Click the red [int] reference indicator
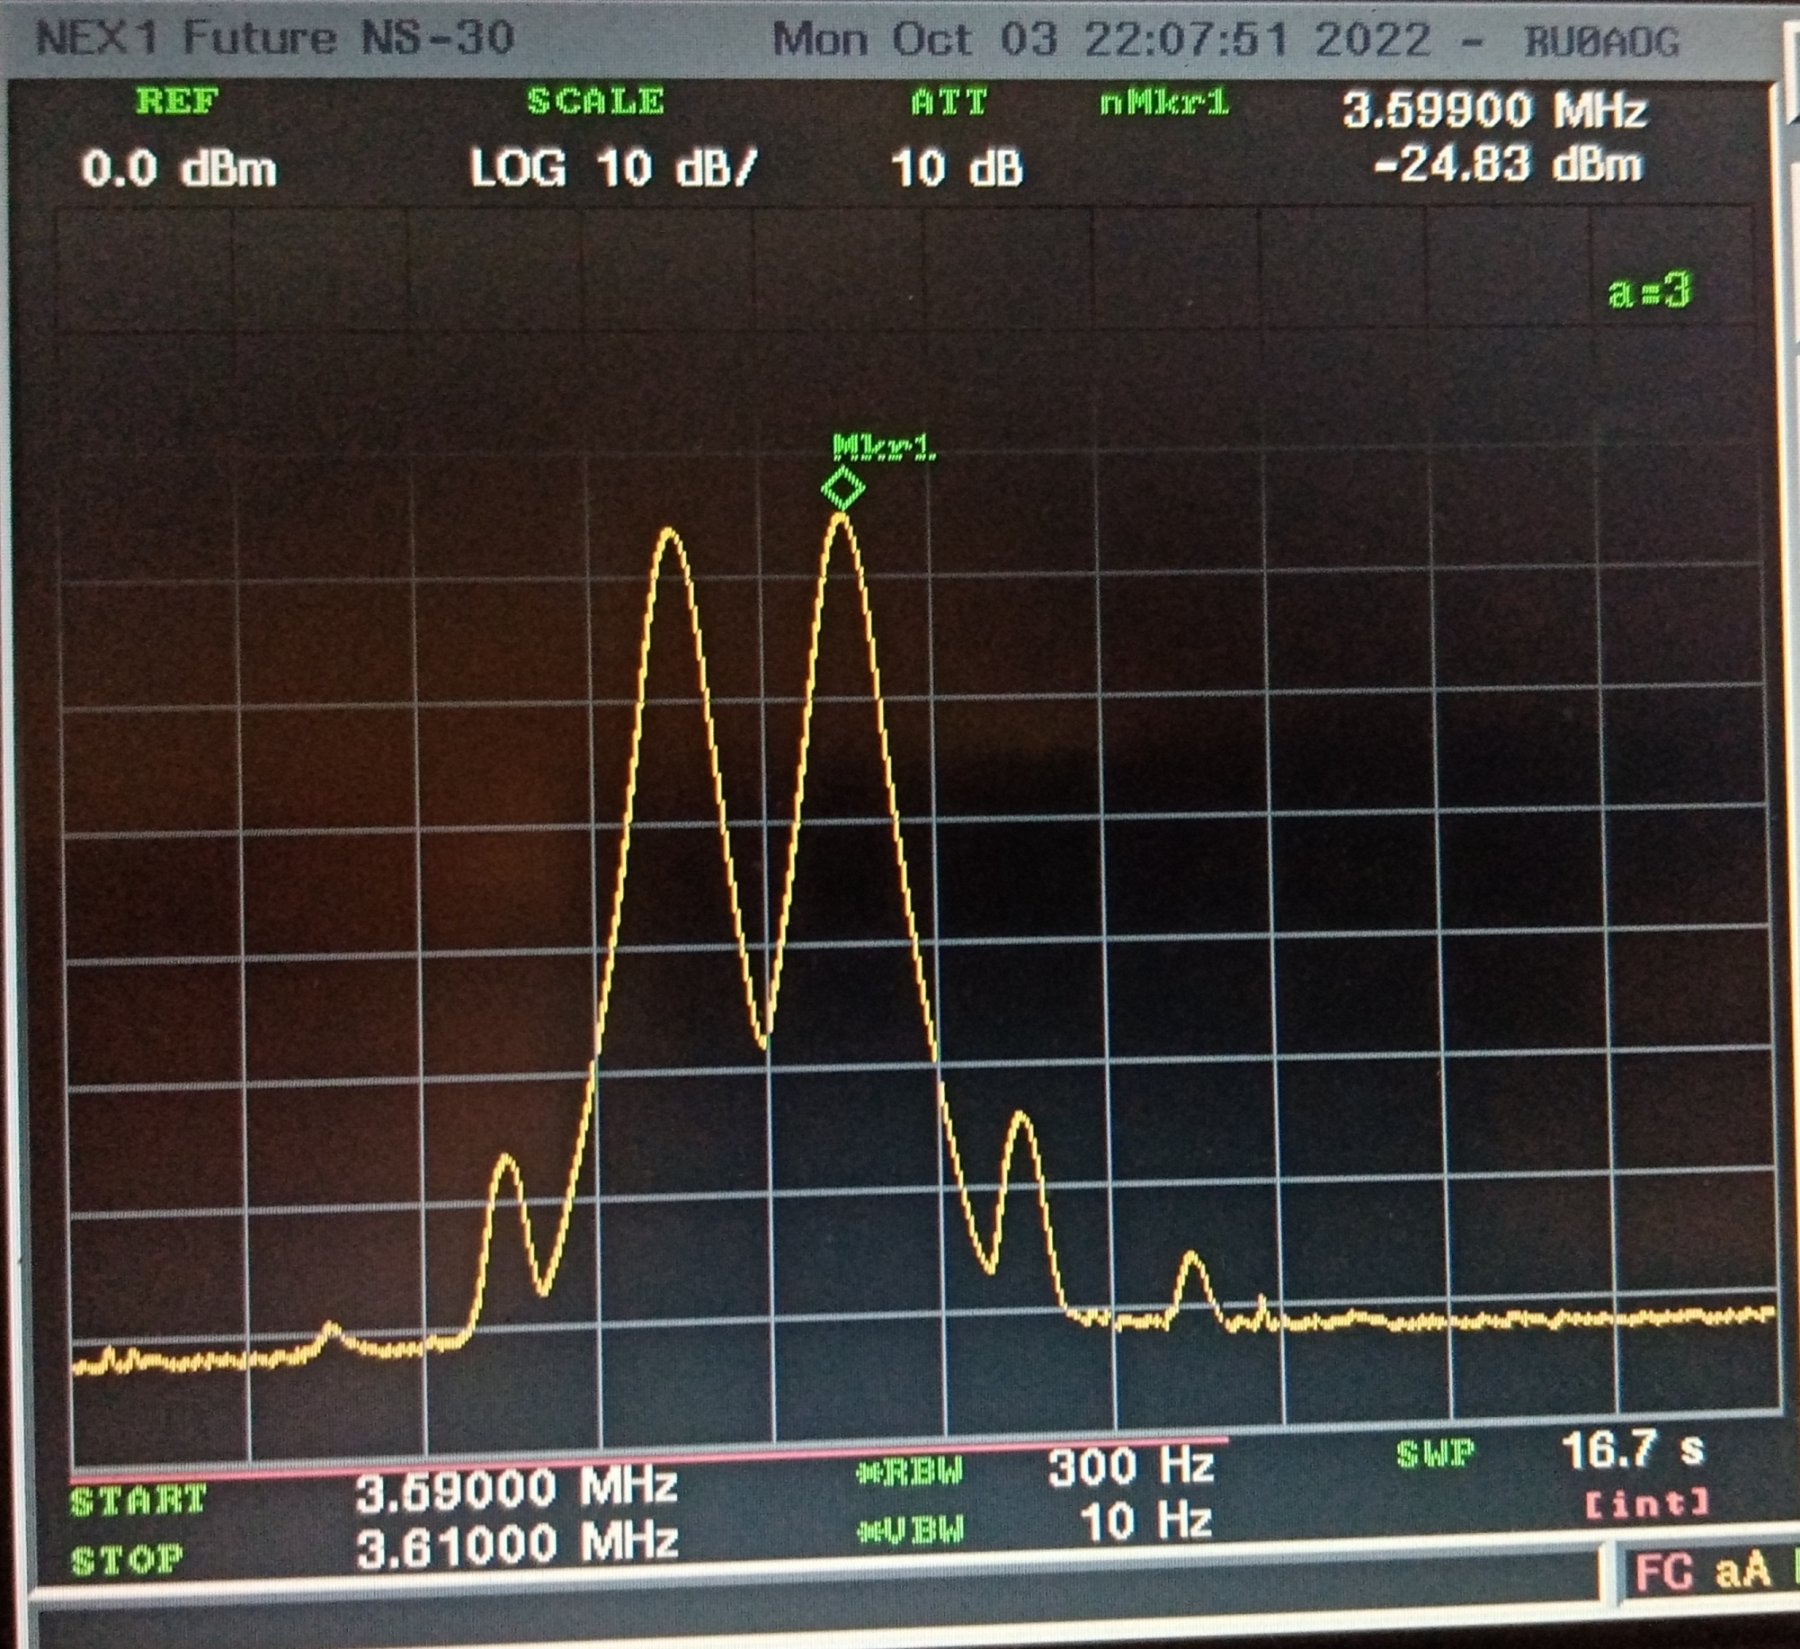The width and height of the screenshot is (1800, 1649). tap(1647, 1502)
